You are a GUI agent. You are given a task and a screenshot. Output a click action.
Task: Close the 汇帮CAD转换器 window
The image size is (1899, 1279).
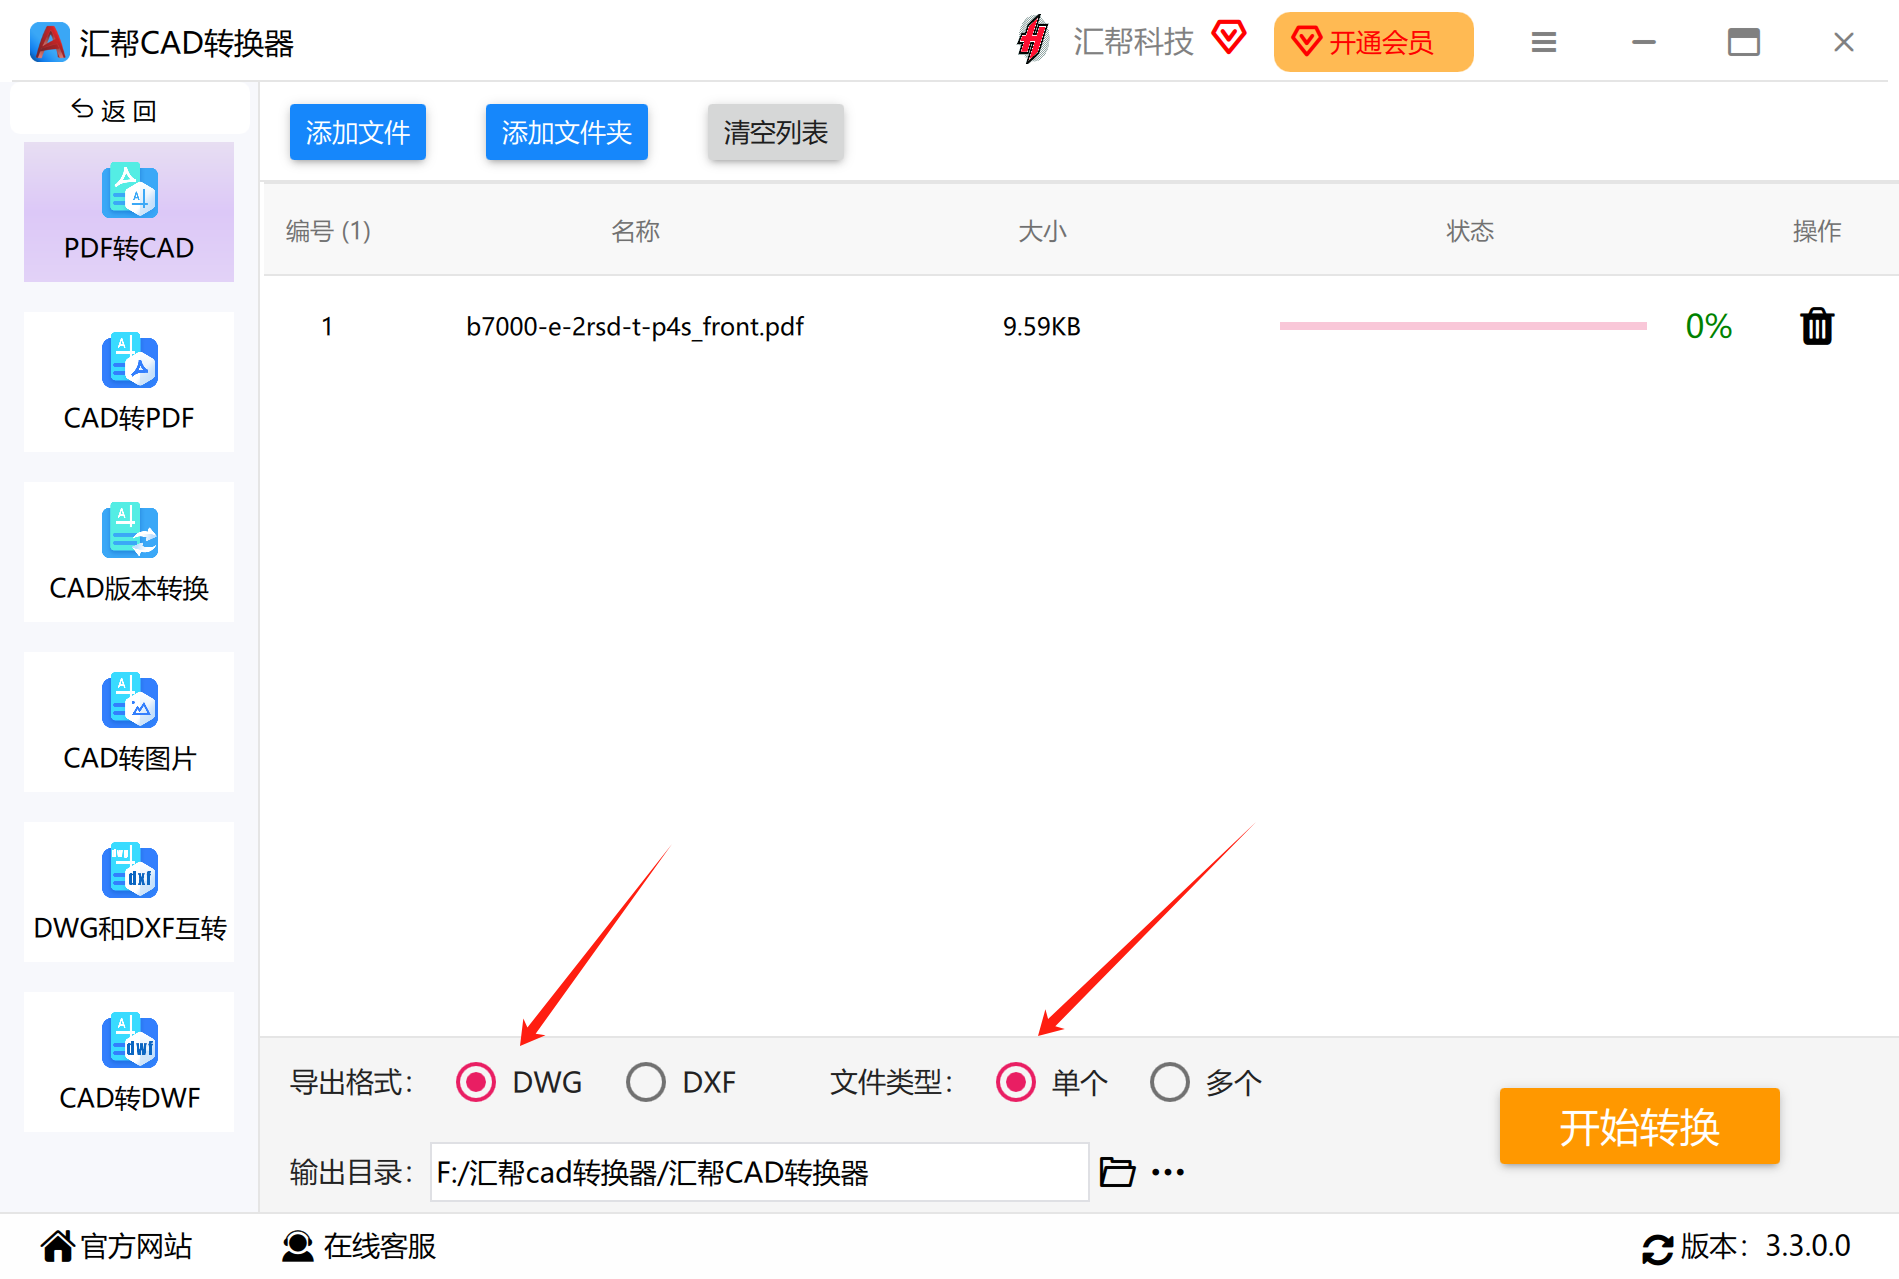pyautogui.click(x=1844, y=42)
